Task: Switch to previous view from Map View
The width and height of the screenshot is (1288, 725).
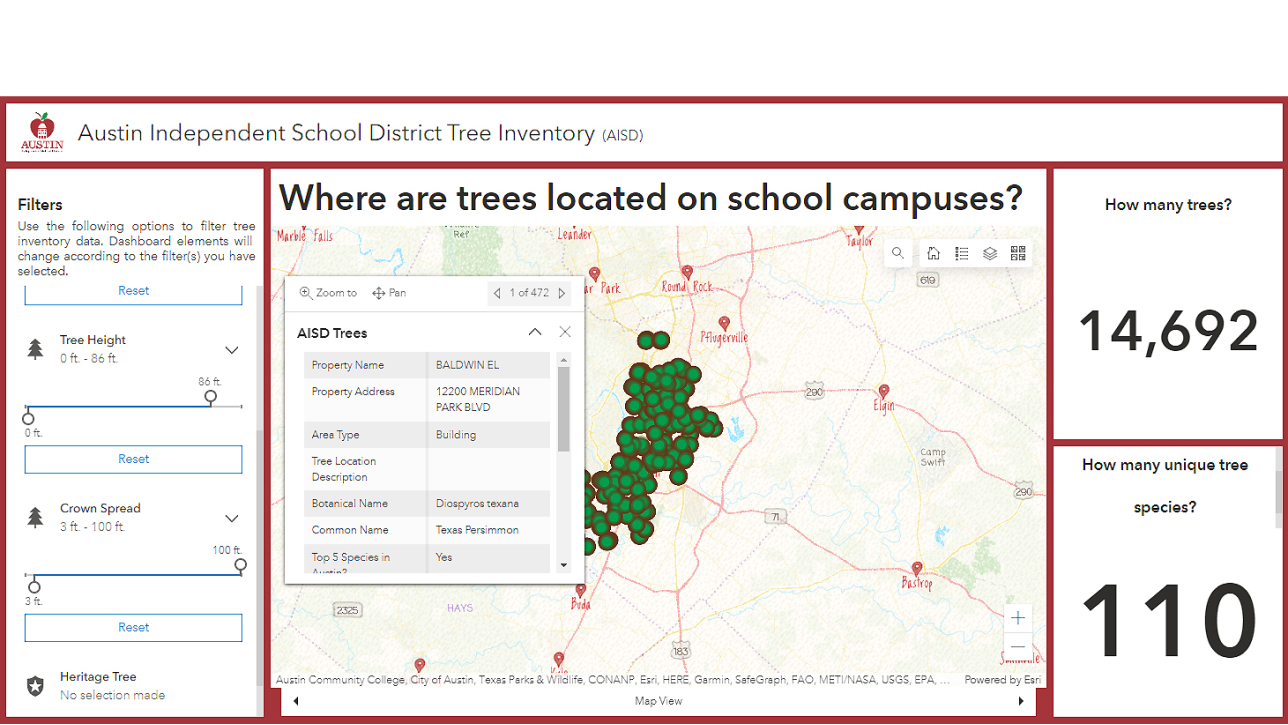Action: click(296, 701)
